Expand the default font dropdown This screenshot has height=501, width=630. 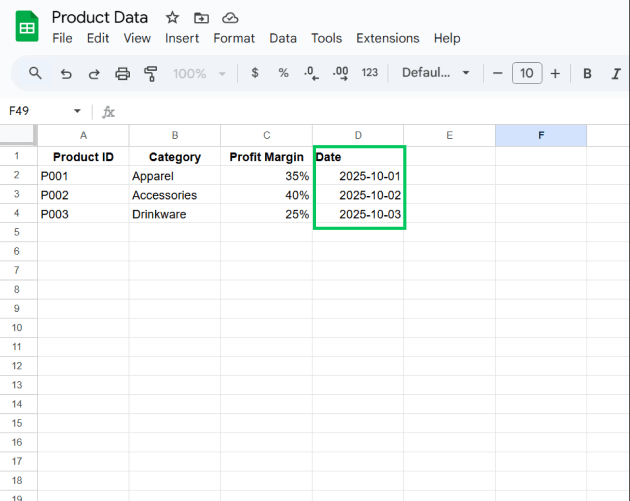tap(436, 73)
